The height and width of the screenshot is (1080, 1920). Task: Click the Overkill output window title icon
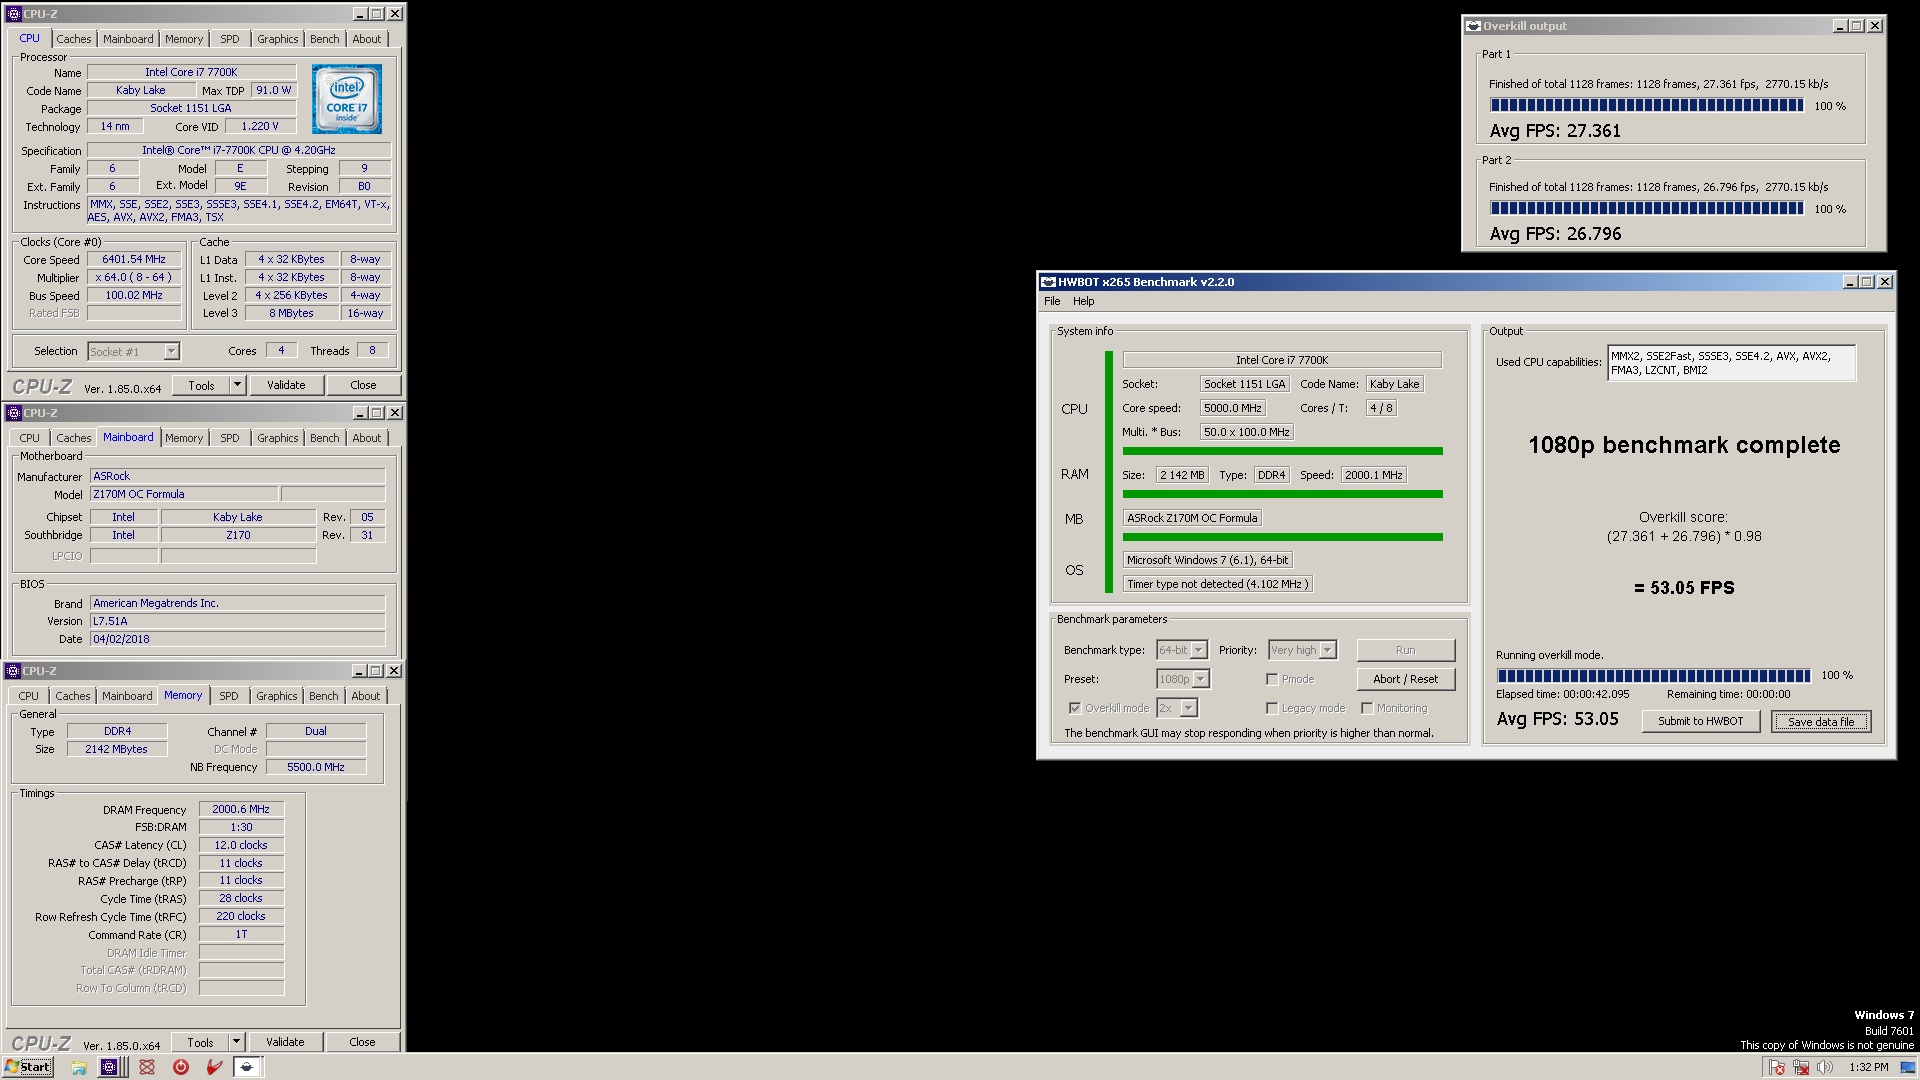coord(1473,26)
